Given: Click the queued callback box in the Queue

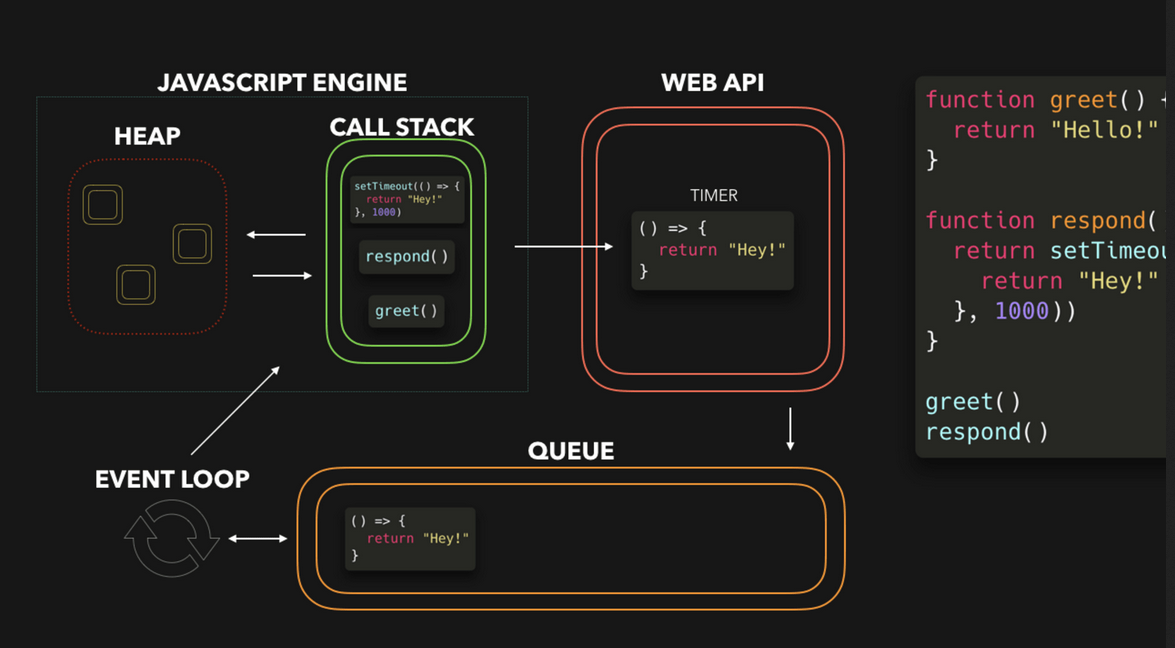Looking at the screenshot, I should pyautogui.click(x=410, y=538).
